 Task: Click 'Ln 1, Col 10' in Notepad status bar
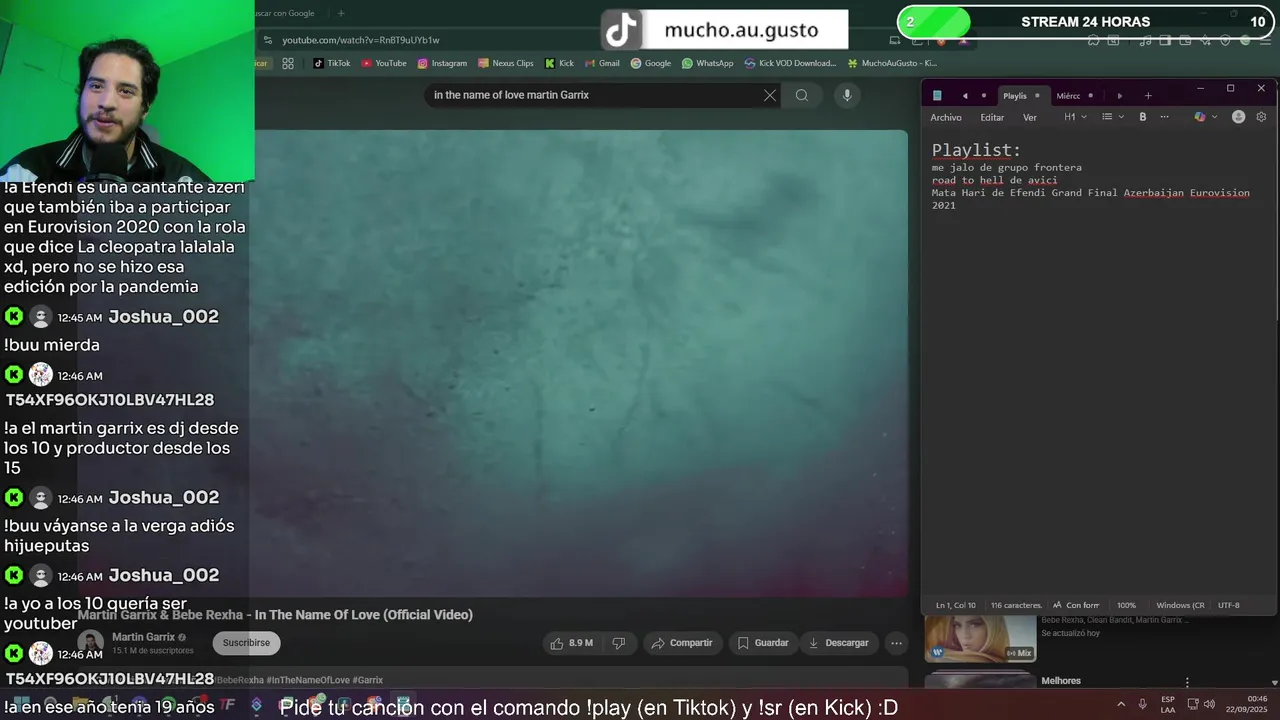(x=956, y=605)
